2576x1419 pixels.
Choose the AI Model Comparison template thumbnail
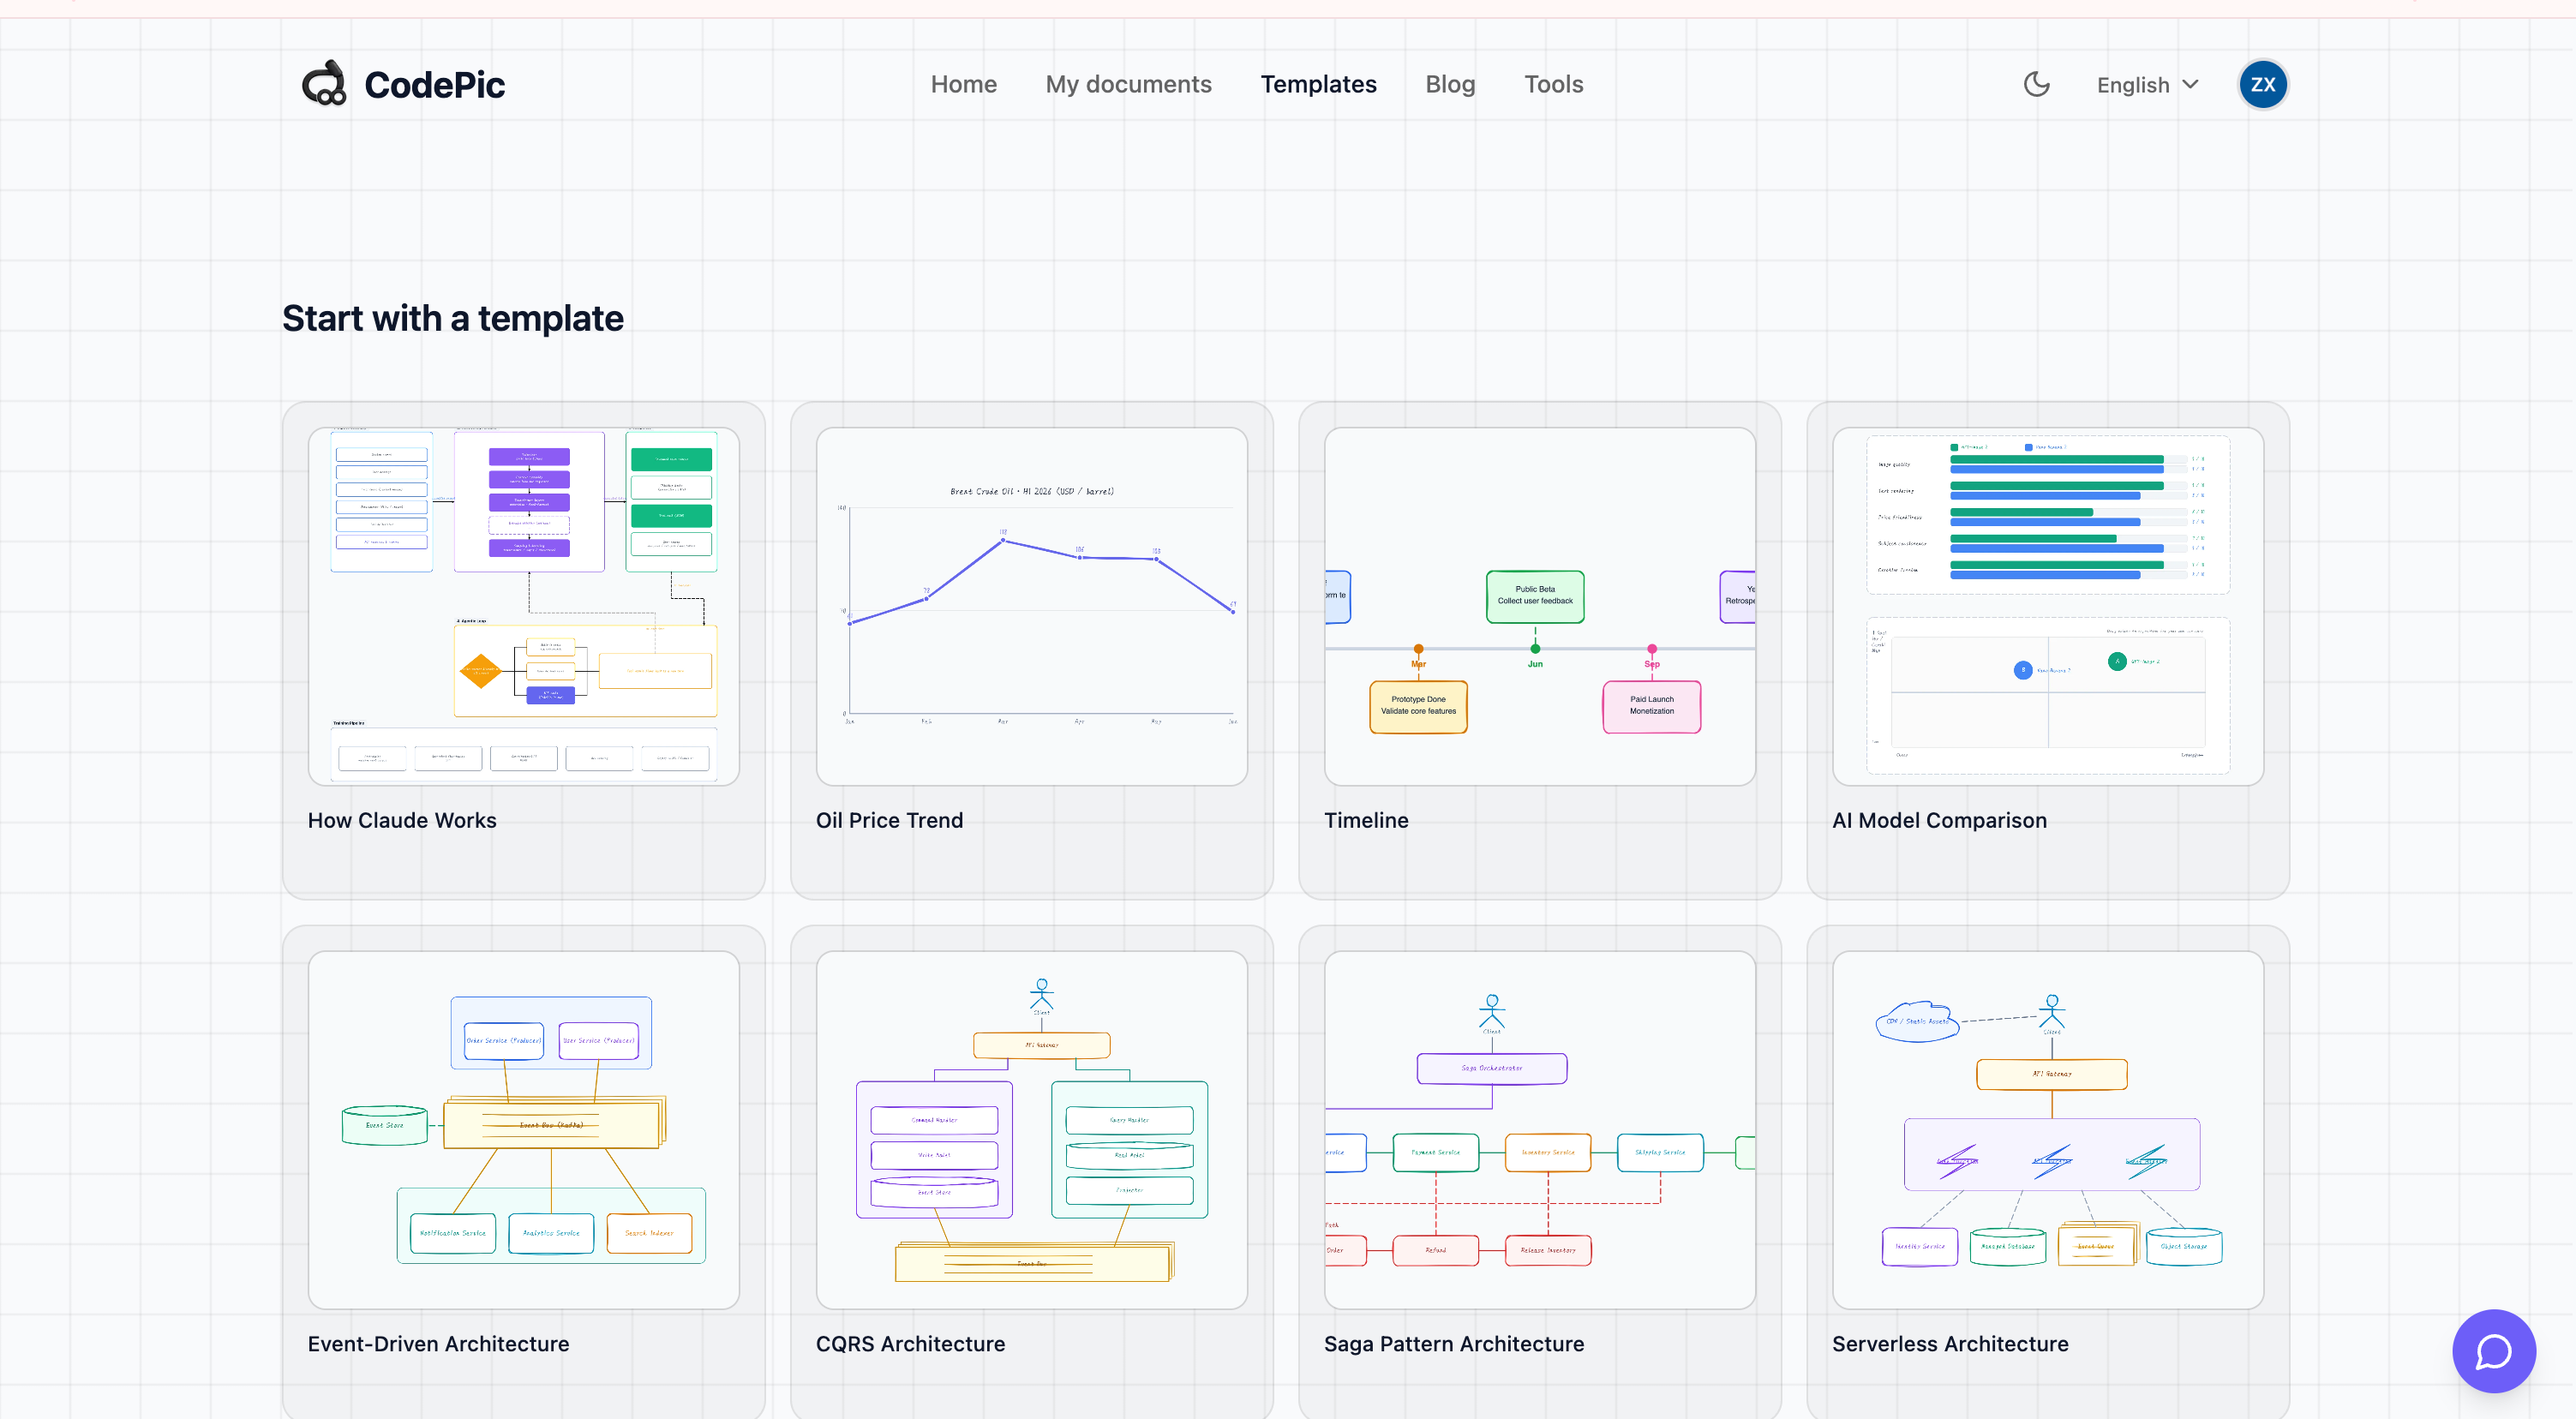(2048, 606)
